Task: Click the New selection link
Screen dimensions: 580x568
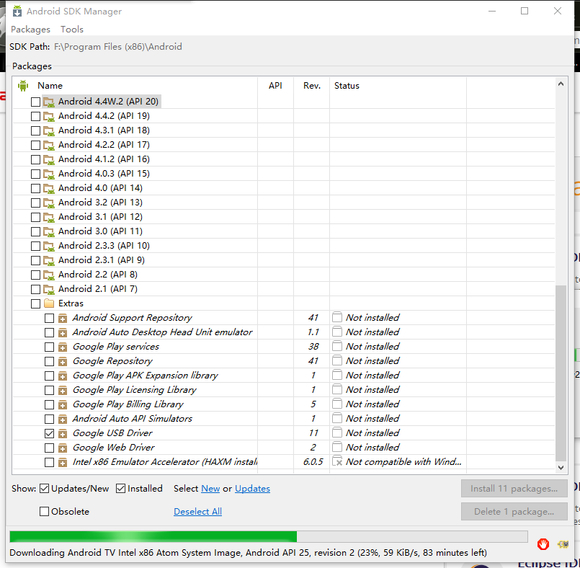Action: [210, 488]
